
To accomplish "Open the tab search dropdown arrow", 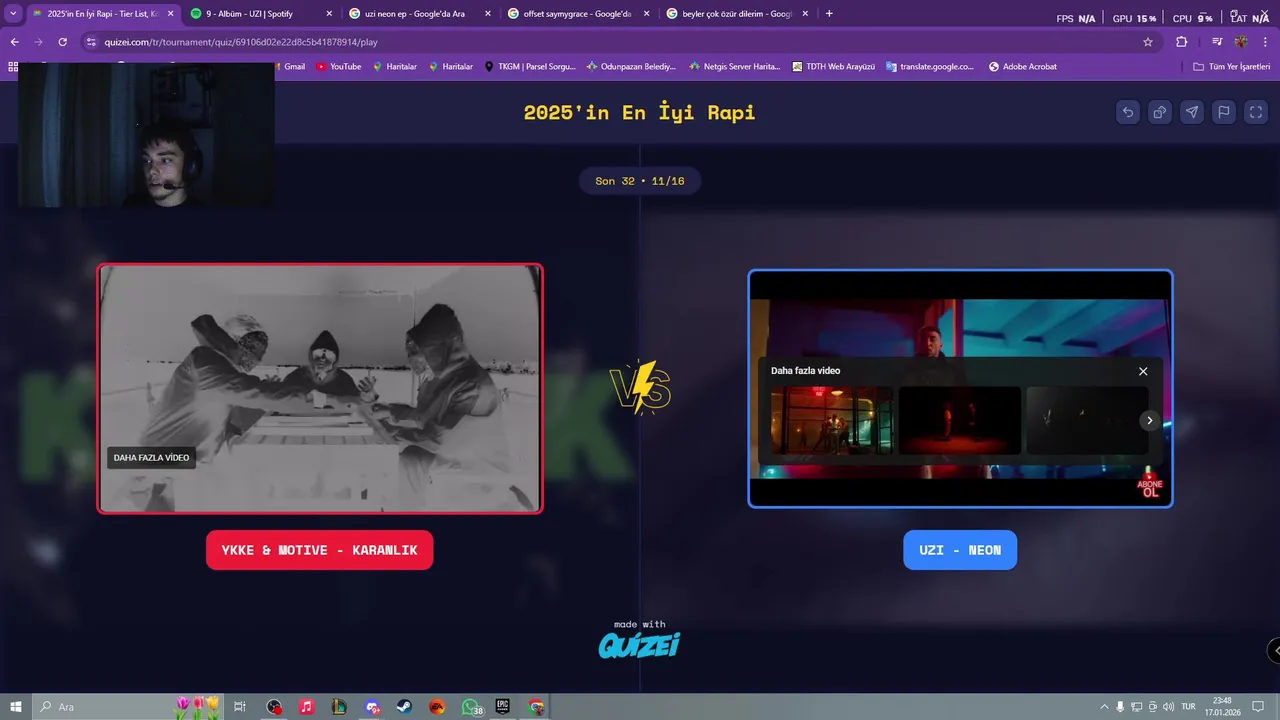I will pos(13,14).
